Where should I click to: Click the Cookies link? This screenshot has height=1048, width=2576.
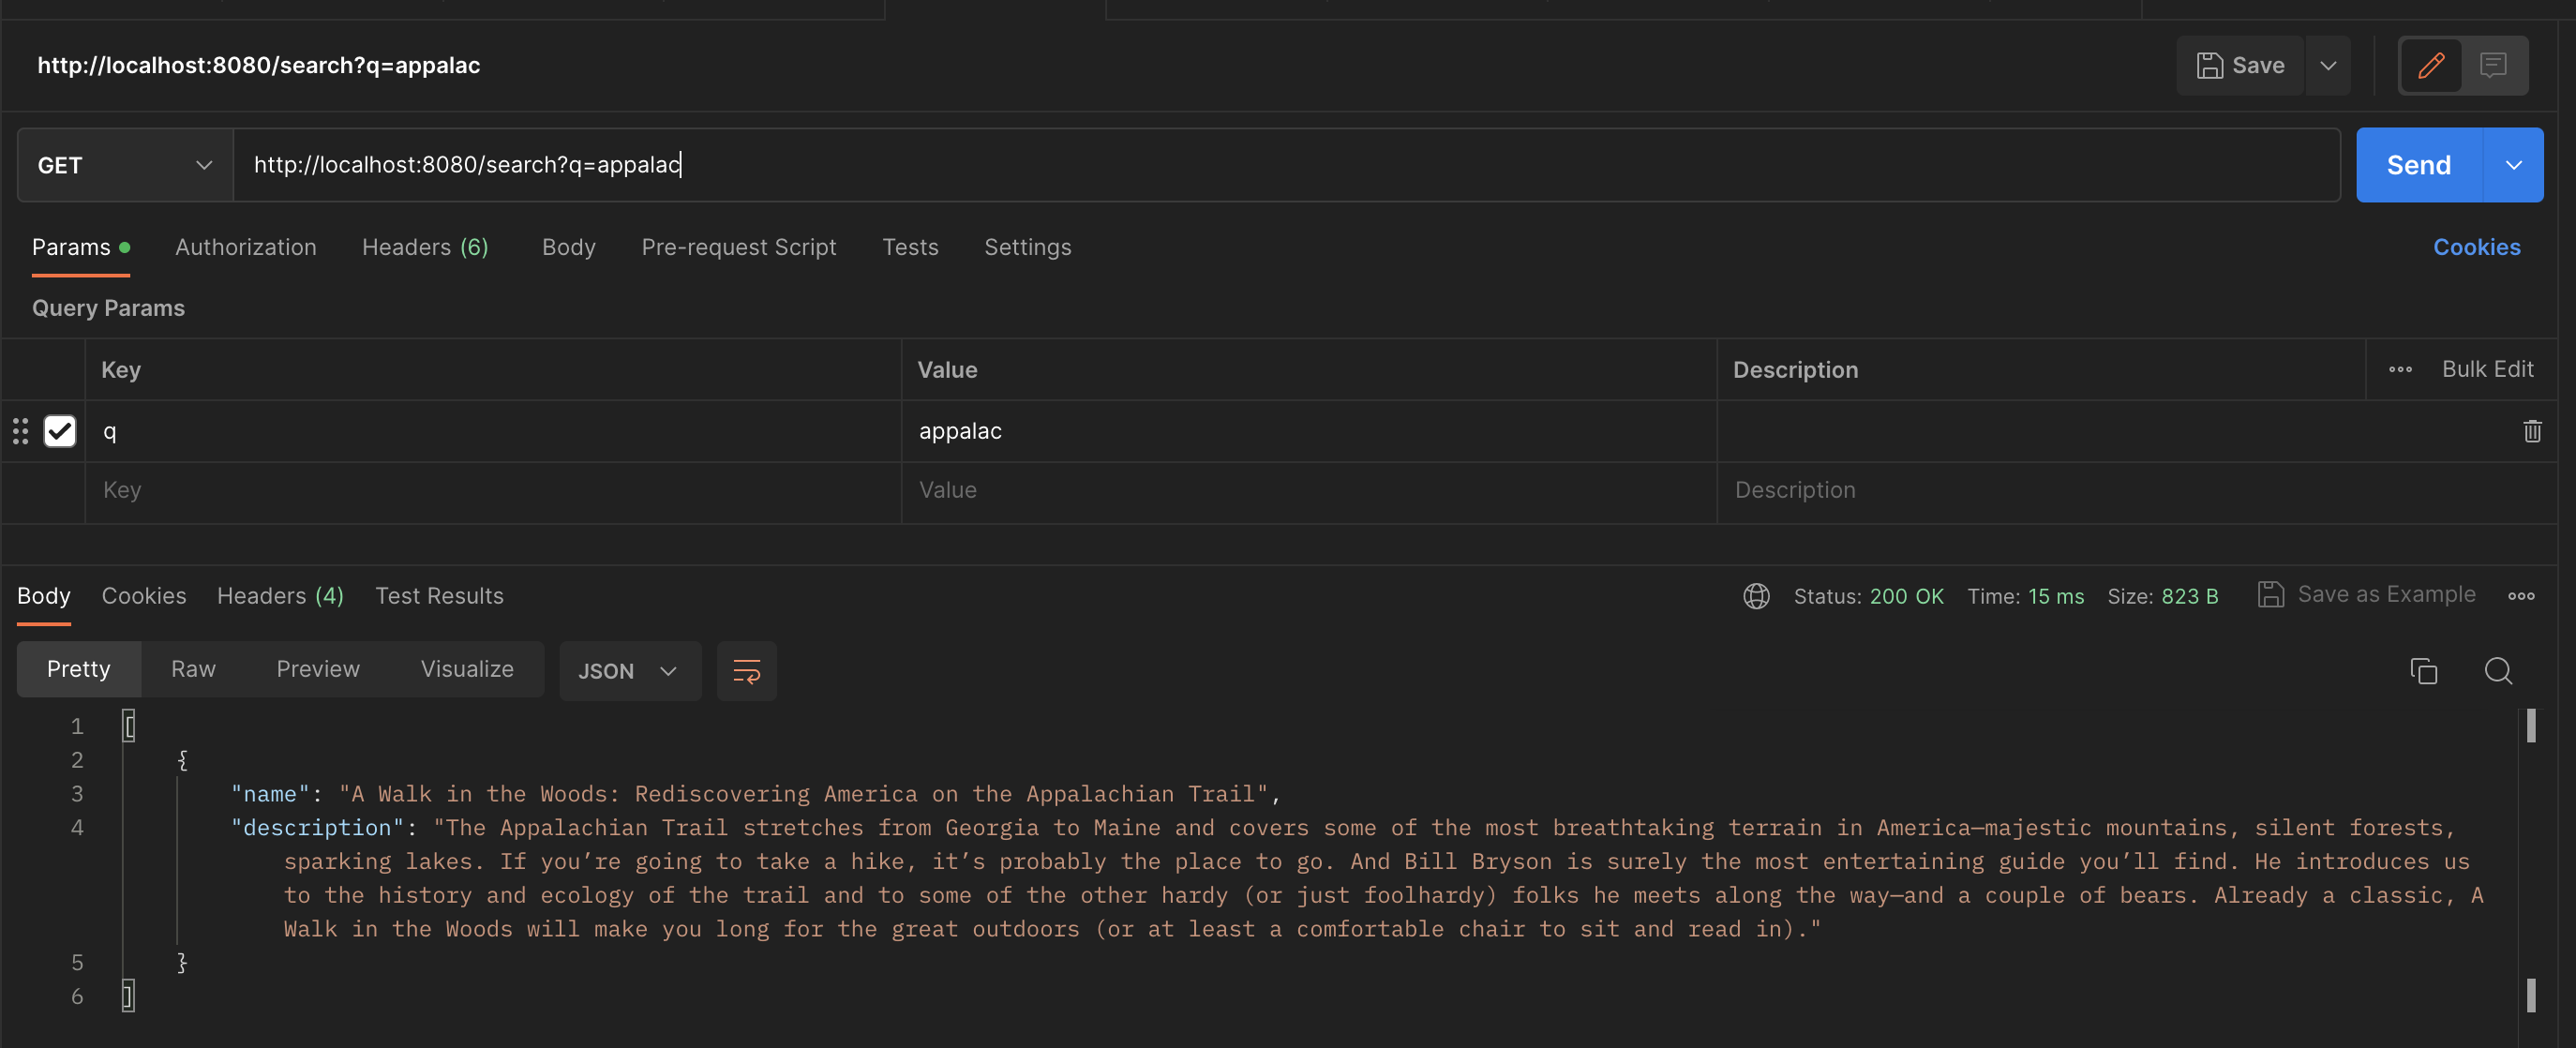(x=2476, y=247)
